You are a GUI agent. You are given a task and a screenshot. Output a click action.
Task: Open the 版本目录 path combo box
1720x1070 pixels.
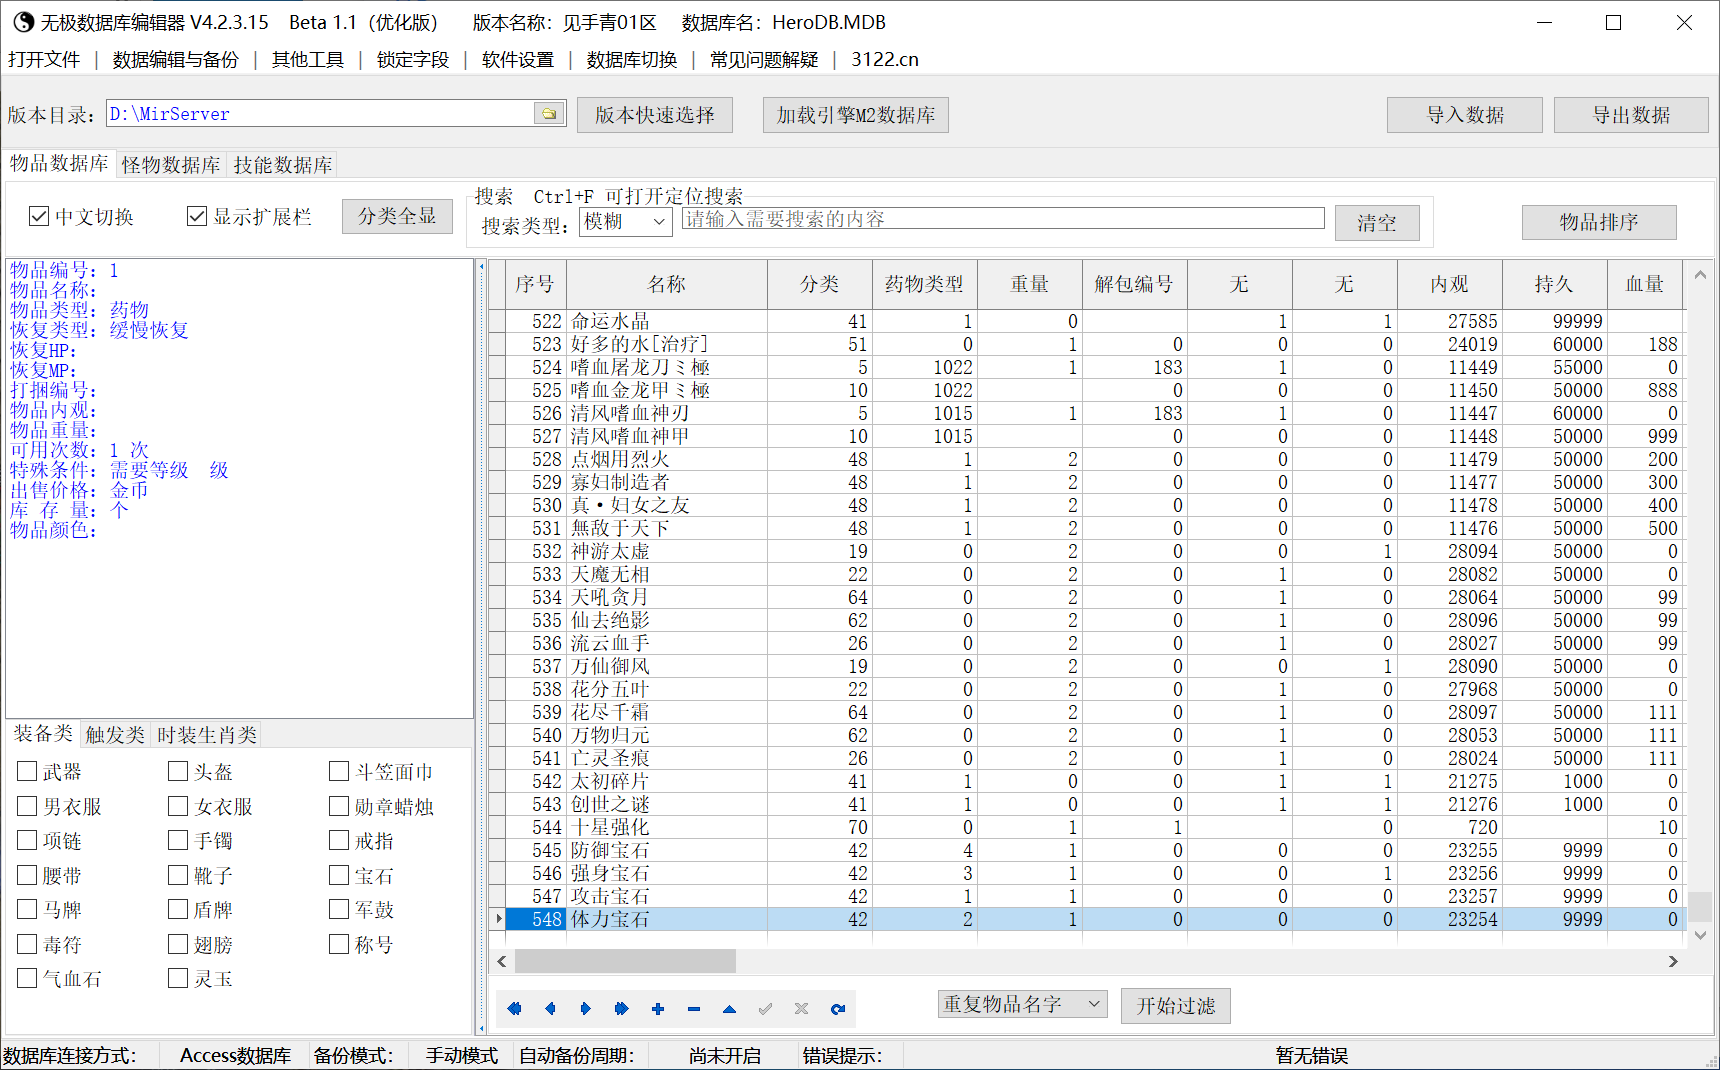(x=336, y=113)
